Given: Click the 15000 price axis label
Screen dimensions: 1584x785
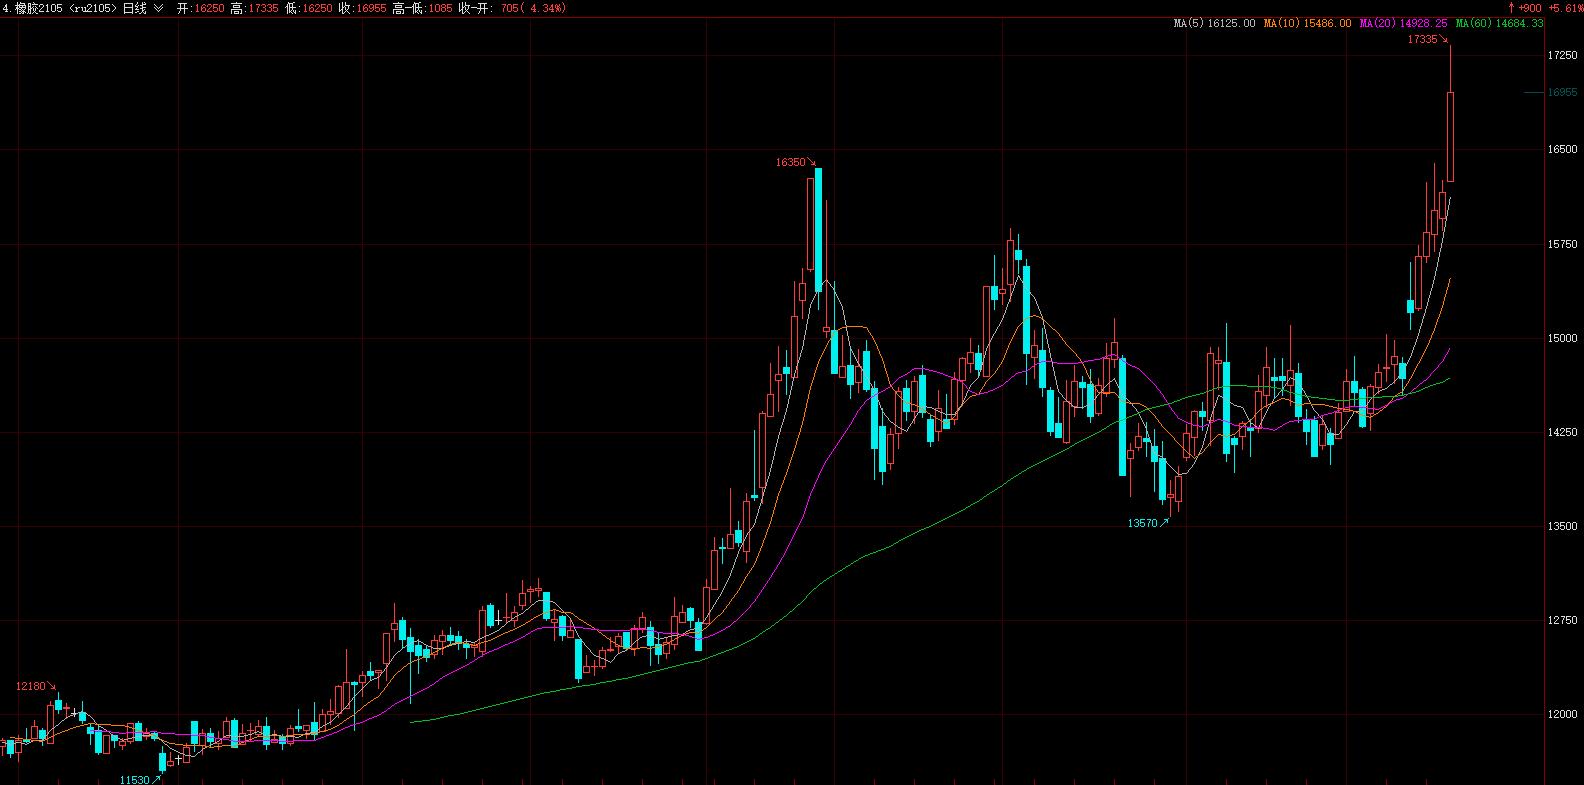Looking at the screenshot, I should 1561,339.
